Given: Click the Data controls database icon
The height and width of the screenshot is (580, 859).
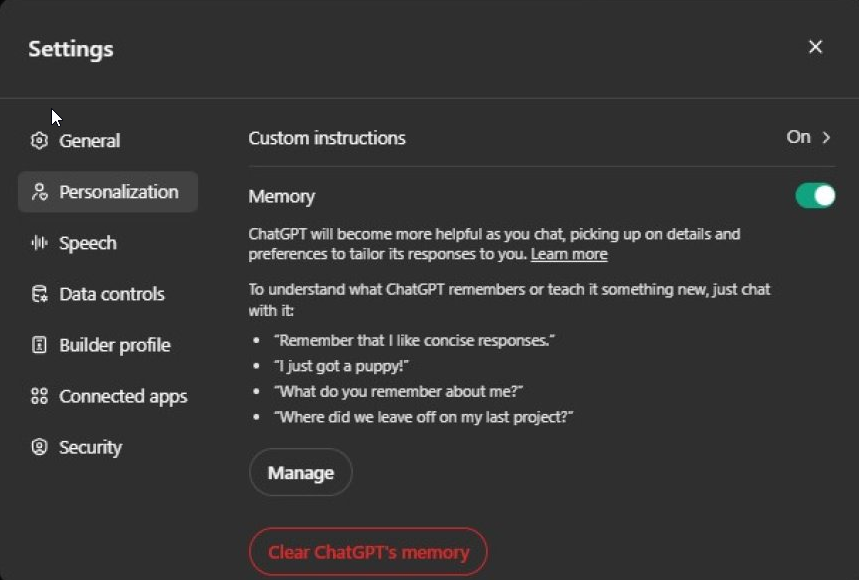Looking at the screenshot, I should tap(39, 294).
